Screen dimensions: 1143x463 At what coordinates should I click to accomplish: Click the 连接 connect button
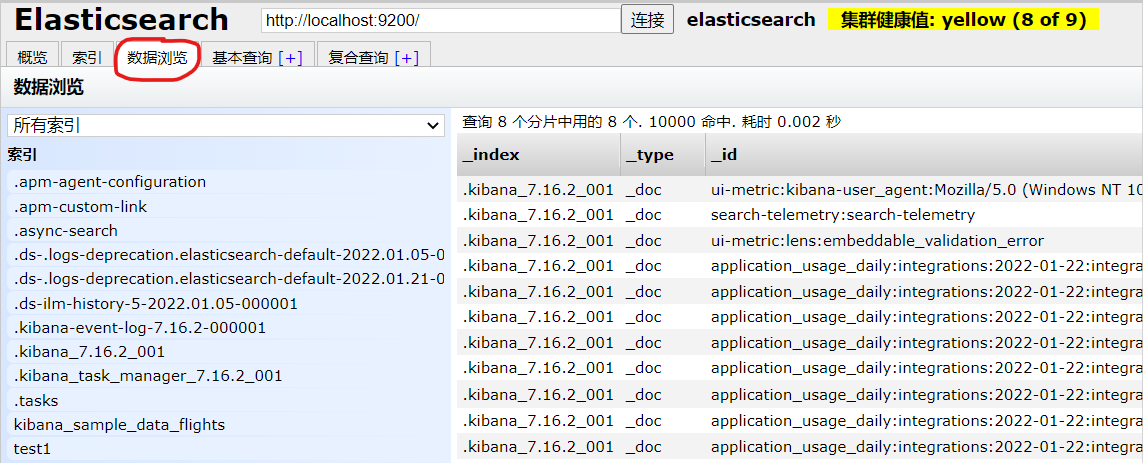647,20
